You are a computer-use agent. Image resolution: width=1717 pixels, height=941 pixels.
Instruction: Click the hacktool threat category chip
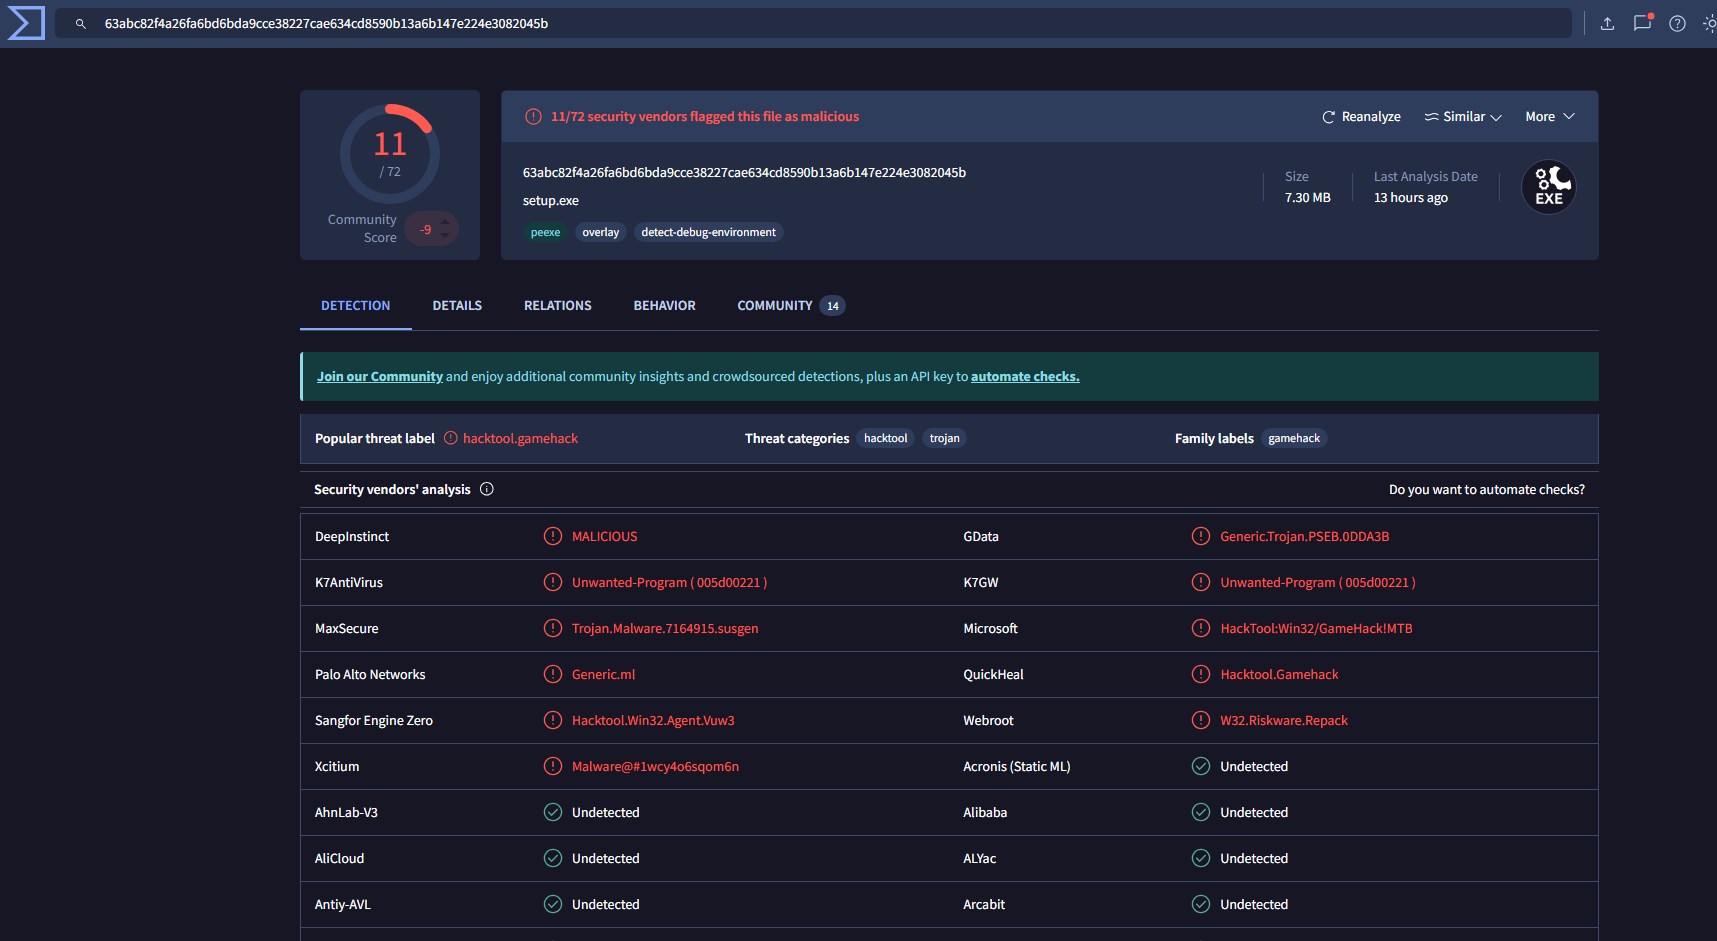tap(886, 438)
